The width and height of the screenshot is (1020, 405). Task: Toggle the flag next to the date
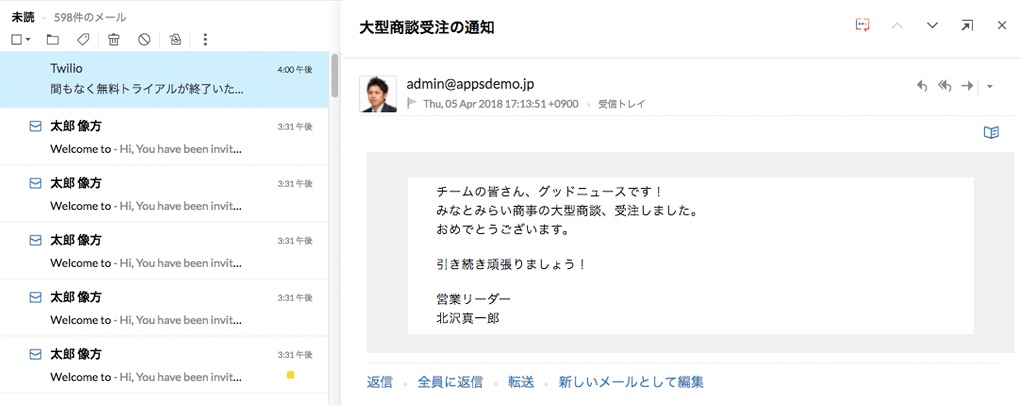tap(412, 103)
